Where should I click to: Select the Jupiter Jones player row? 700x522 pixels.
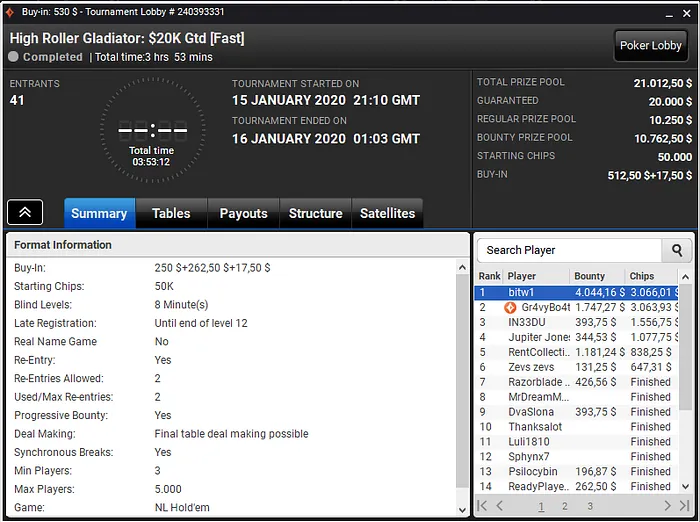pos(577,337)
